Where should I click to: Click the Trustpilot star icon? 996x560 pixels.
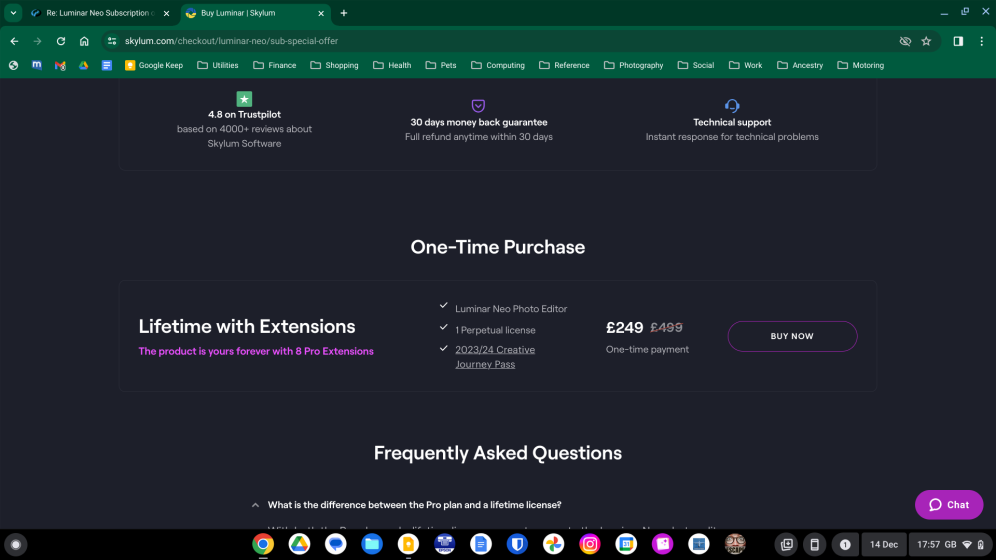pyautogui.click(x=244, y=99)
